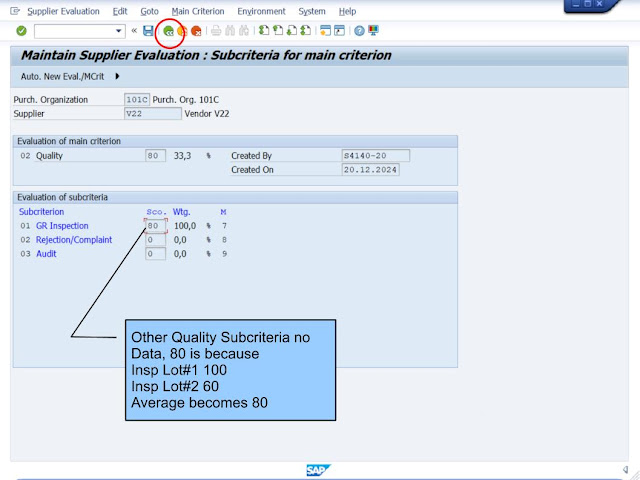Click the Audit score field

pyautogui.click(x=156, y=253)
